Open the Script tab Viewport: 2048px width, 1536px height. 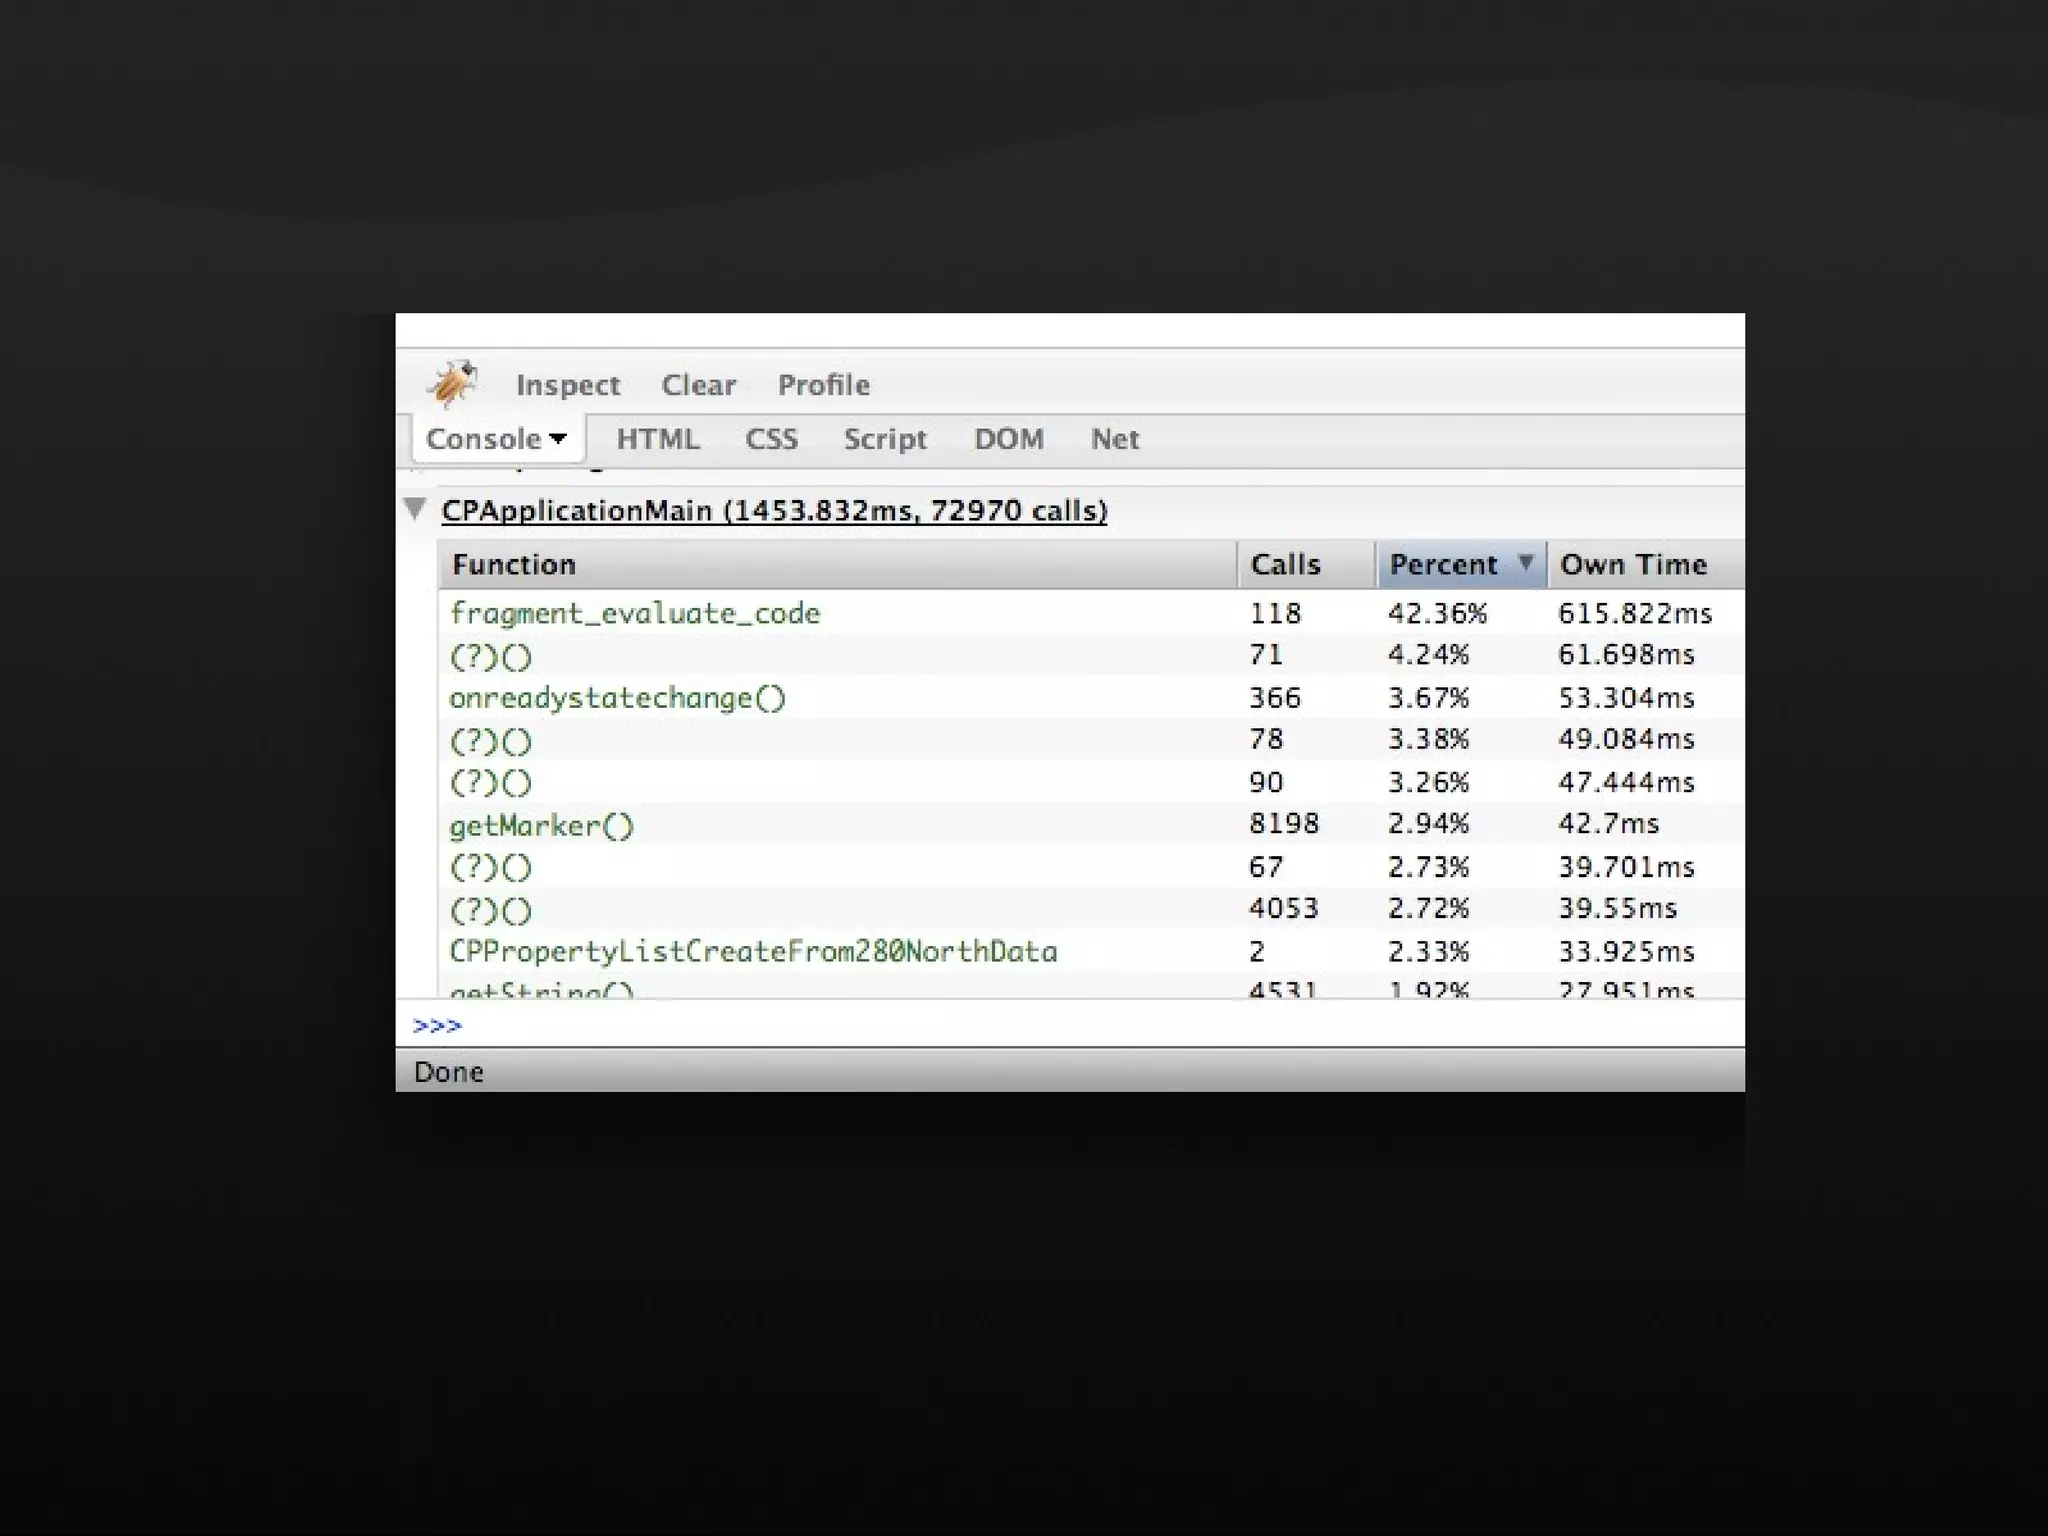[x=884, y=439]
